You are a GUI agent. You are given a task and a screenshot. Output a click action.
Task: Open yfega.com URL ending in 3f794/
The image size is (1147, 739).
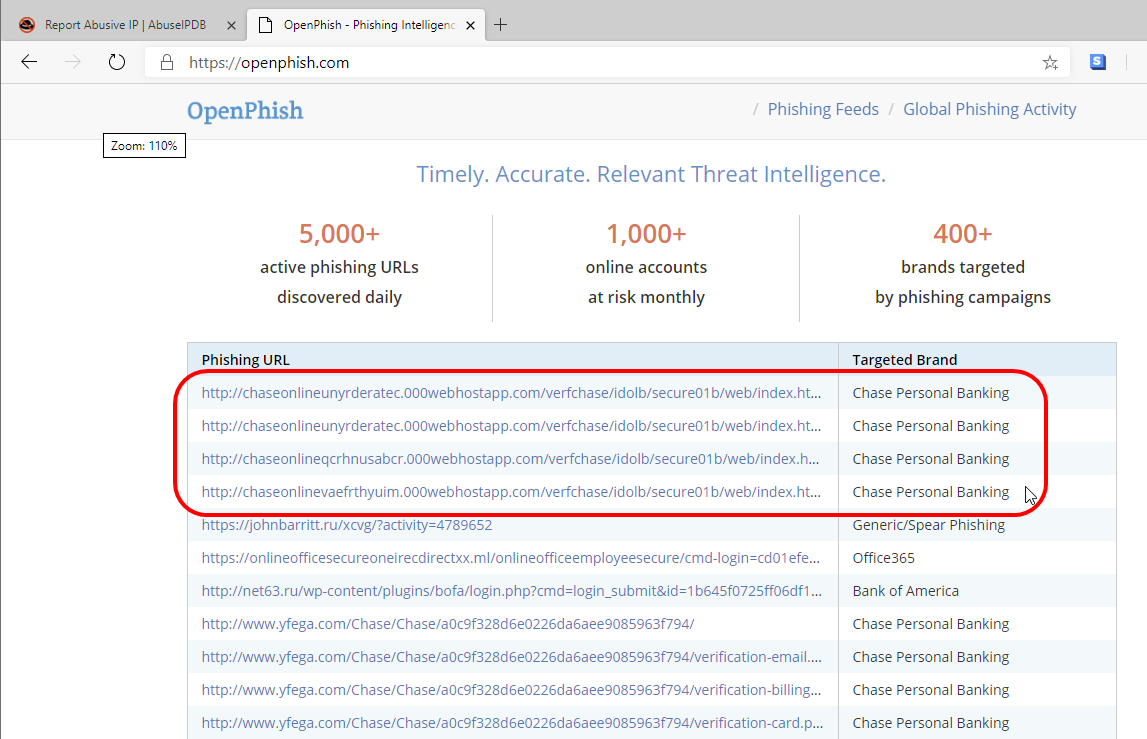point(448,623)
